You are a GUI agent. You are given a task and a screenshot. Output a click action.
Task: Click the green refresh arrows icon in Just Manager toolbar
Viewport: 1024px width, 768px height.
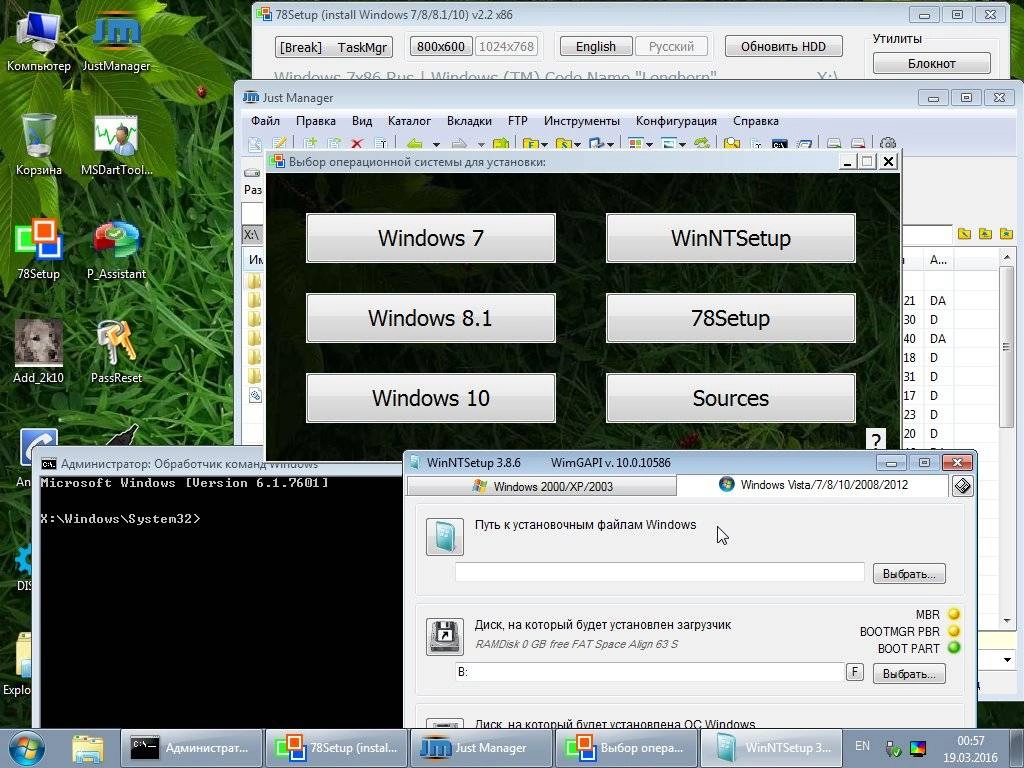702,143
